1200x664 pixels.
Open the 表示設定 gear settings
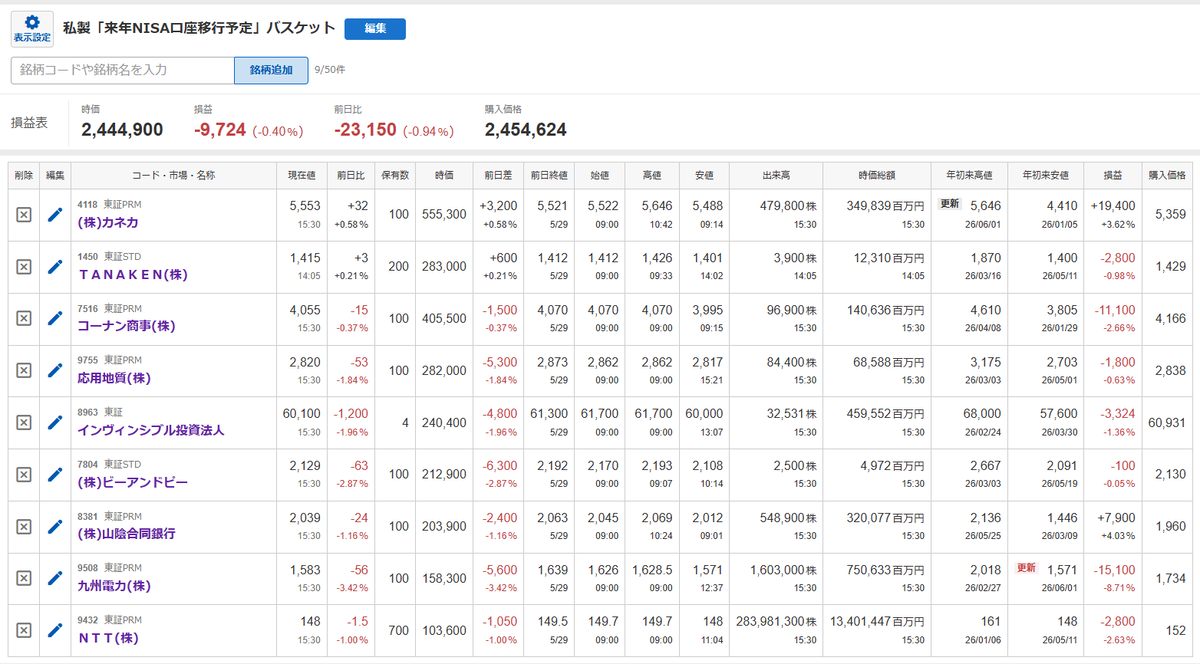pyautogui.click(x=32, y=28)
